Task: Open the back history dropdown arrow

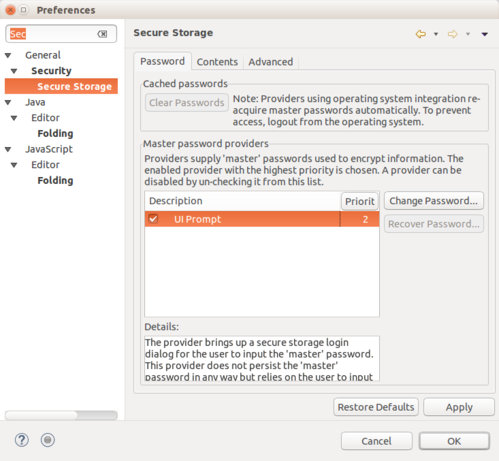Action: (x=436, y=34)
